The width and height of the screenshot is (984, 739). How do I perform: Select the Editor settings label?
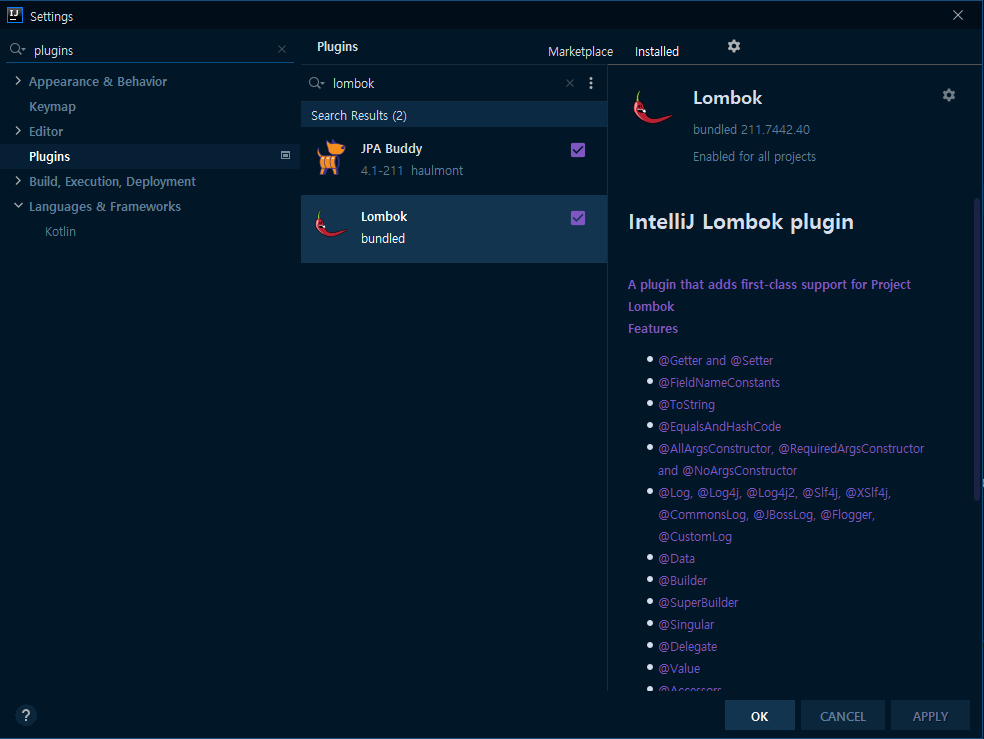click(46, 132)
